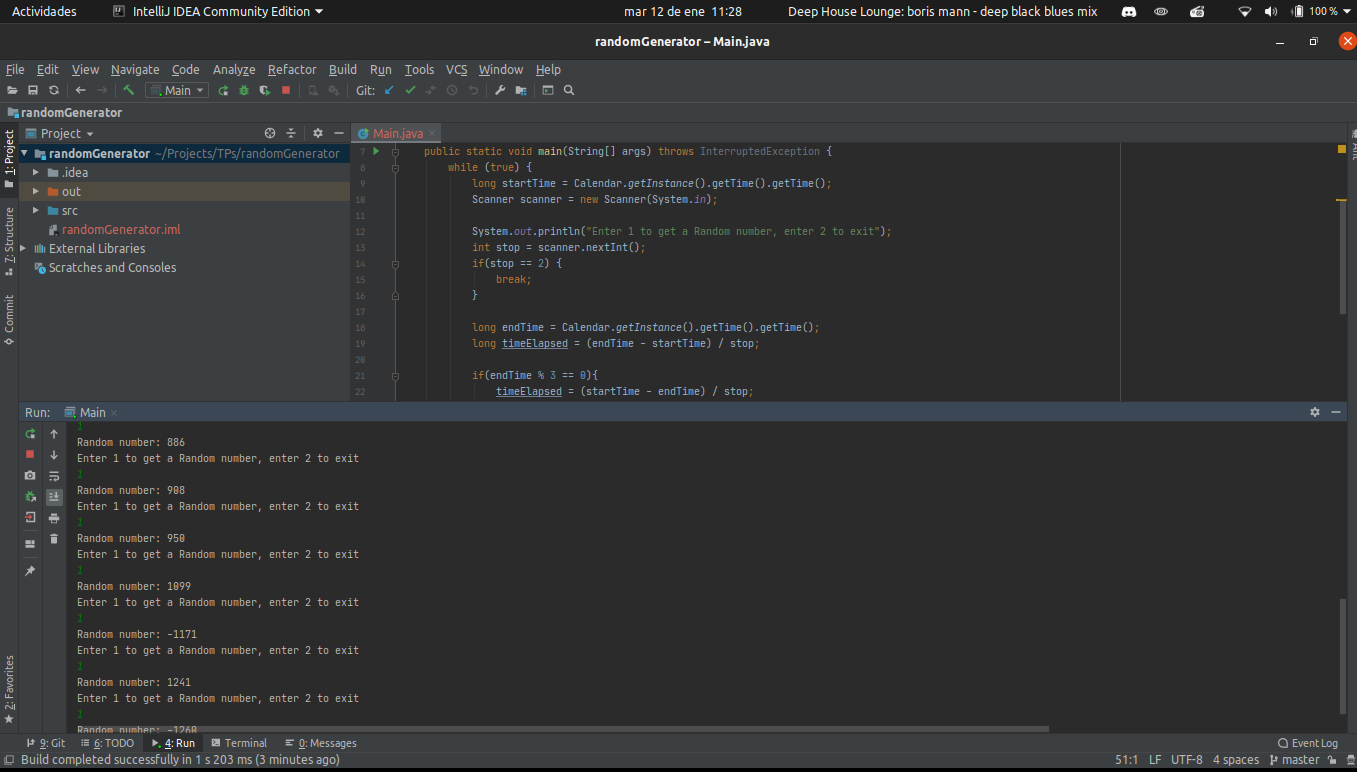Dump threads with the camera icon
1357x772 pixels.
click(x=30, y=476)
